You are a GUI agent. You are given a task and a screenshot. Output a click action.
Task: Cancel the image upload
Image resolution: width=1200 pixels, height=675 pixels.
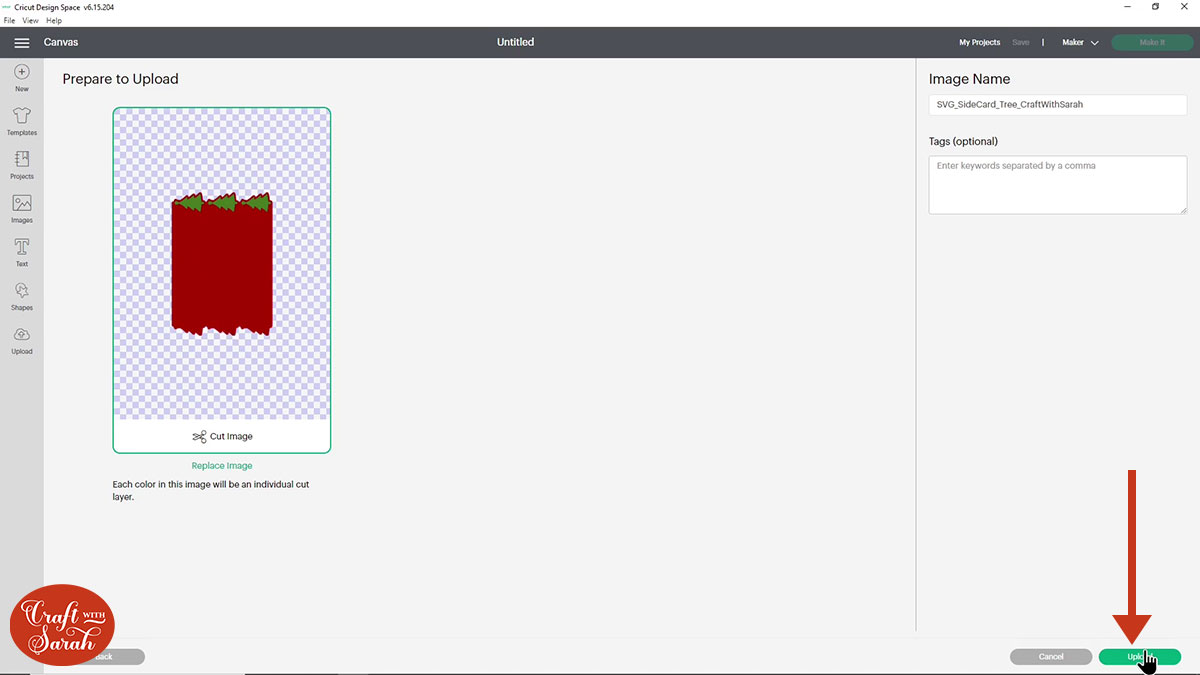click(x=1051, y=656)
